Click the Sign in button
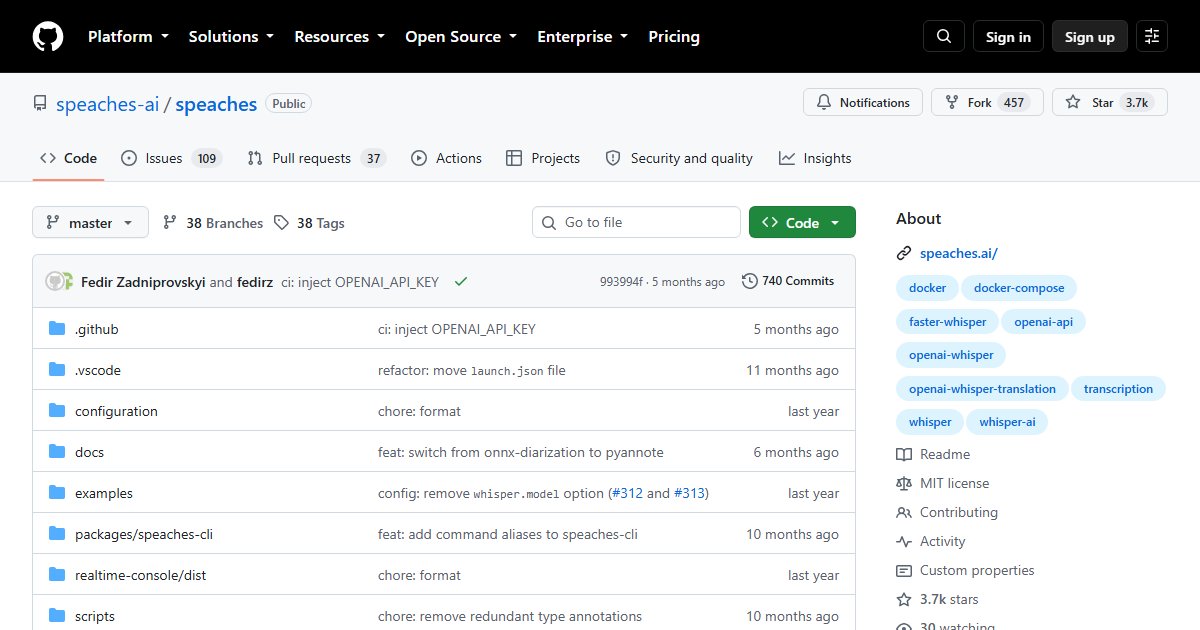 pyautogui.click(x=1008, y=37)
